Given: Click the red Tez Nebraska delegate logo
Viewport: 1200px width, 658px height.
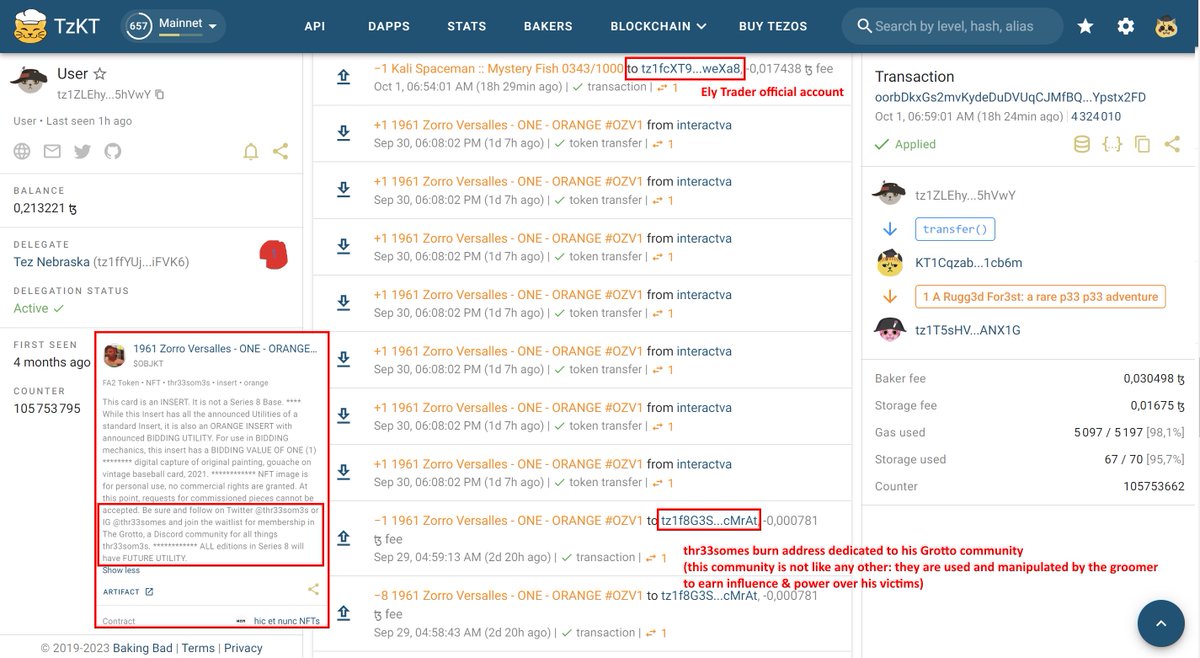Looking at the screenshot, I should tap(274, 256).
